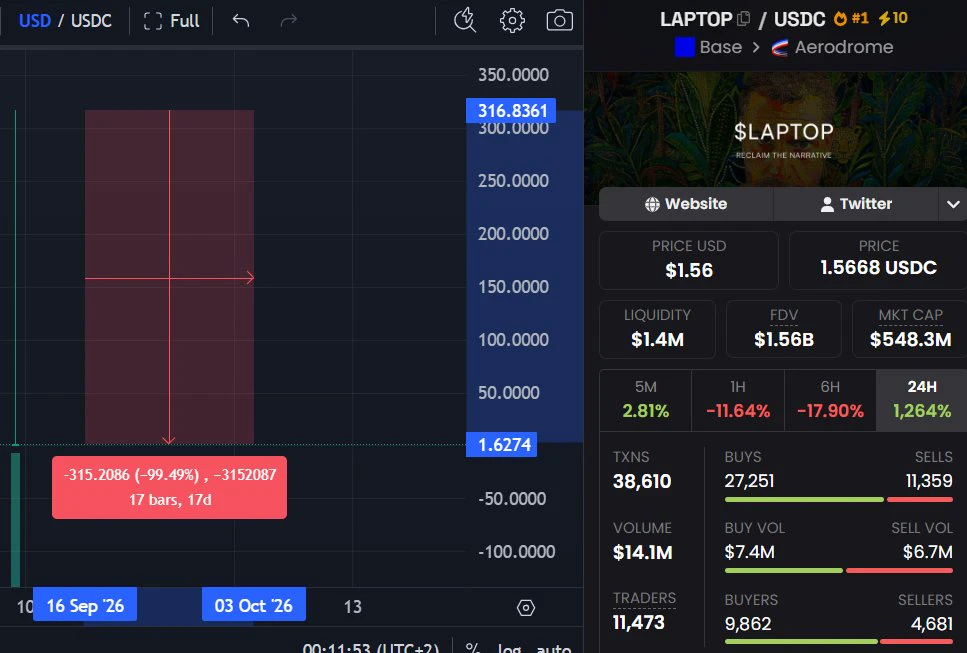Select the 1H timeframe tab
This screenshot has height=653, width=967.
click(x=738, y=400)
